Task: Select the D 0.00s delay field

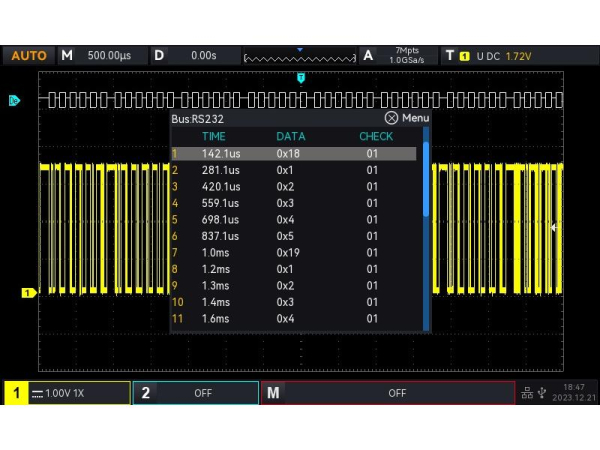Action: click(195, 56)
